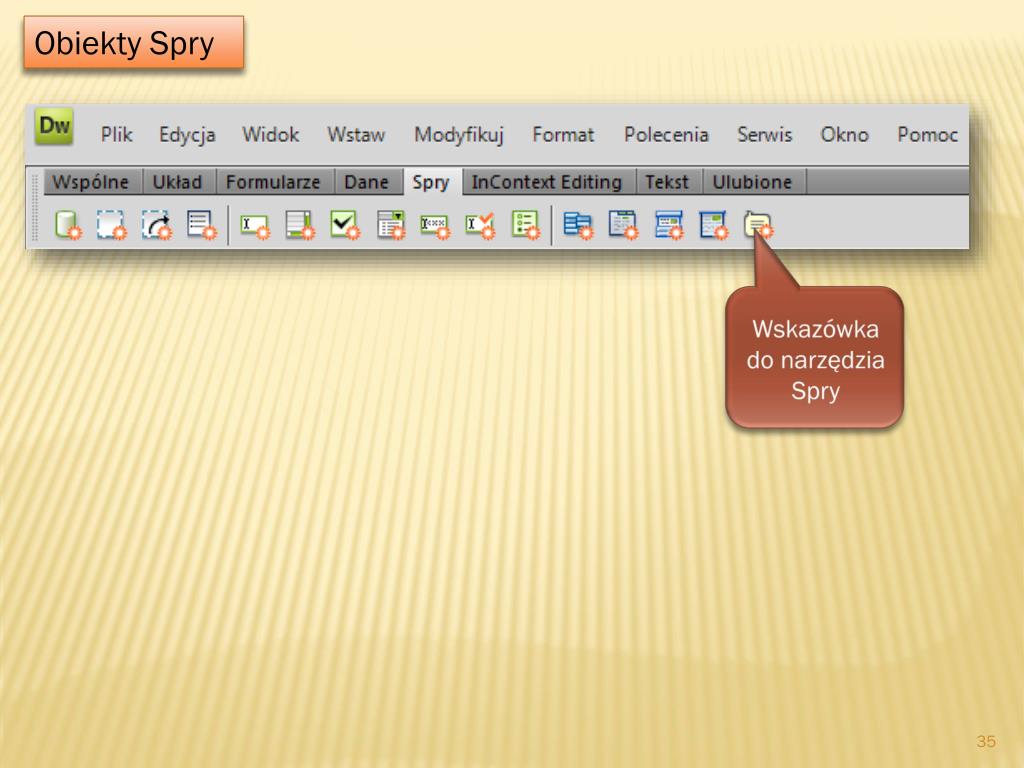The height and width of the screenshot is (768, 1024).
Task: Insert a Spry Region
Action: (x=112, y=225)
